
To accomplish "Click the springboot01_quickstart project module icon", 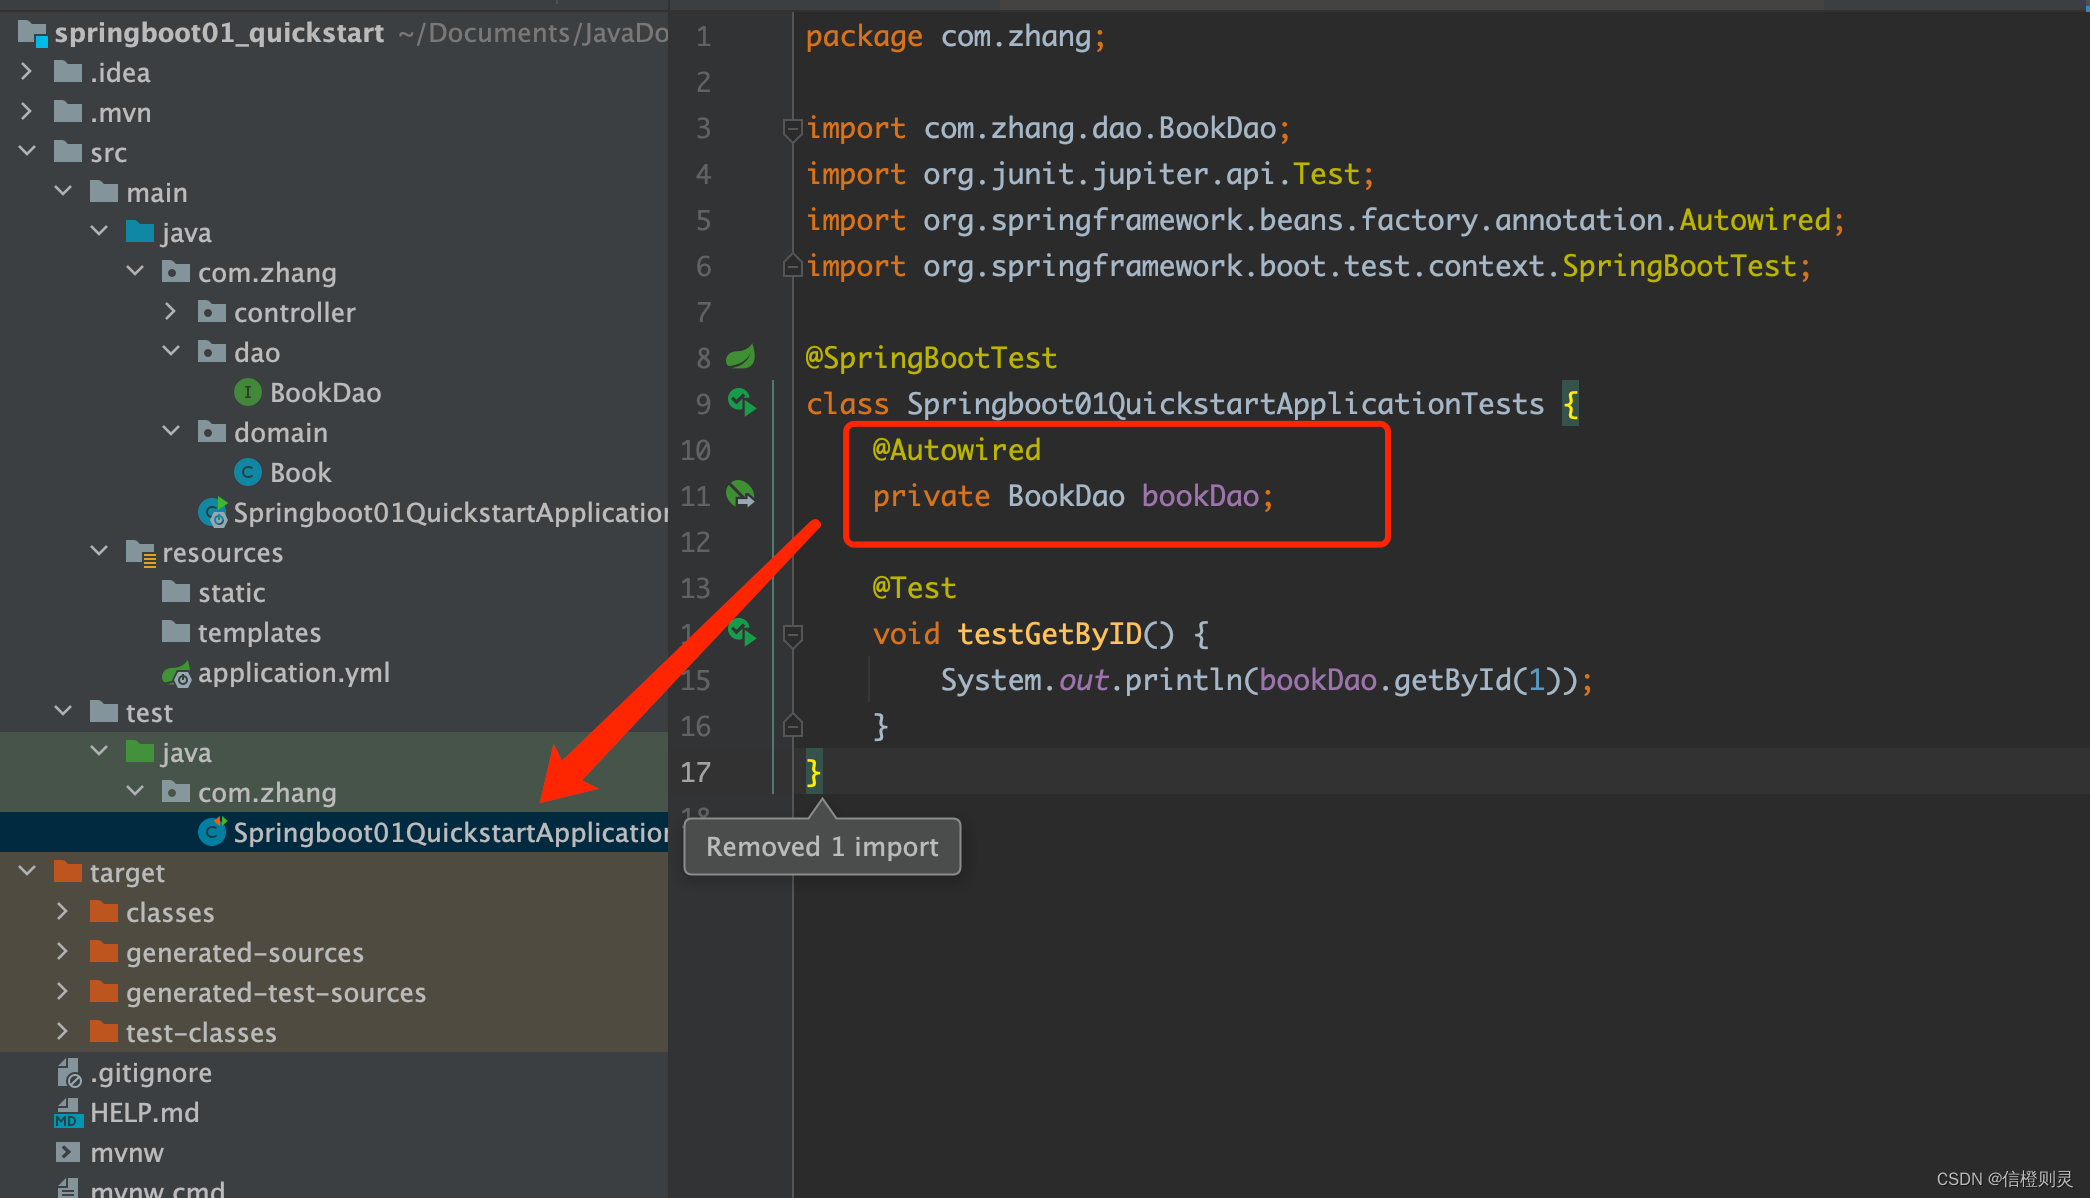I will 32,34.
